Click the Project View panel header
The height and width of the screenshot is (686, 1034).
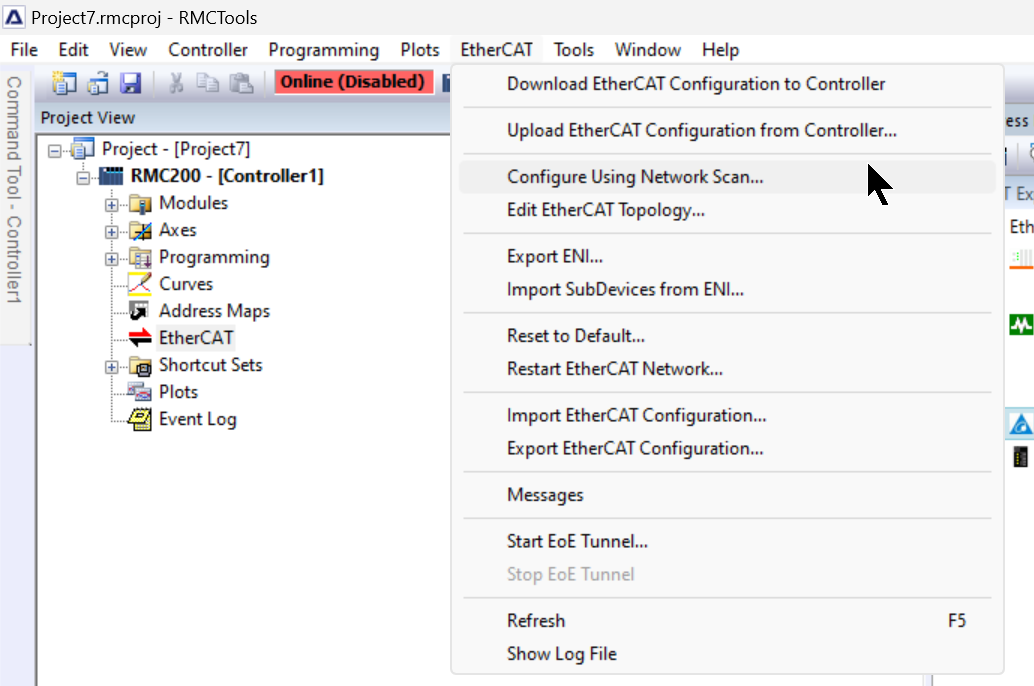[243, 118]
